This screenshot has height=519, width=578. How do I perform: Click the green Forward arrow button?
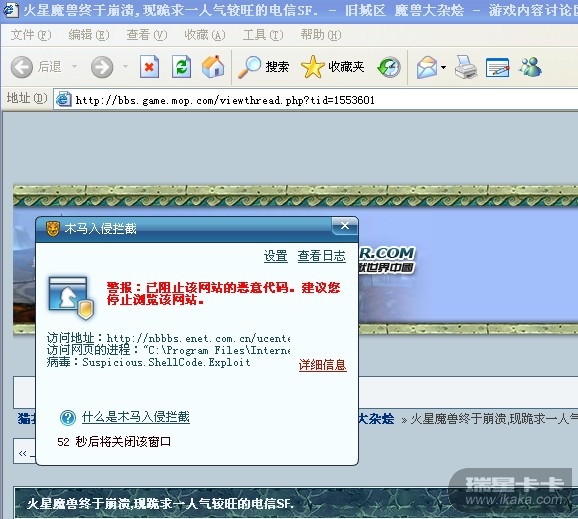pos(102,67)
